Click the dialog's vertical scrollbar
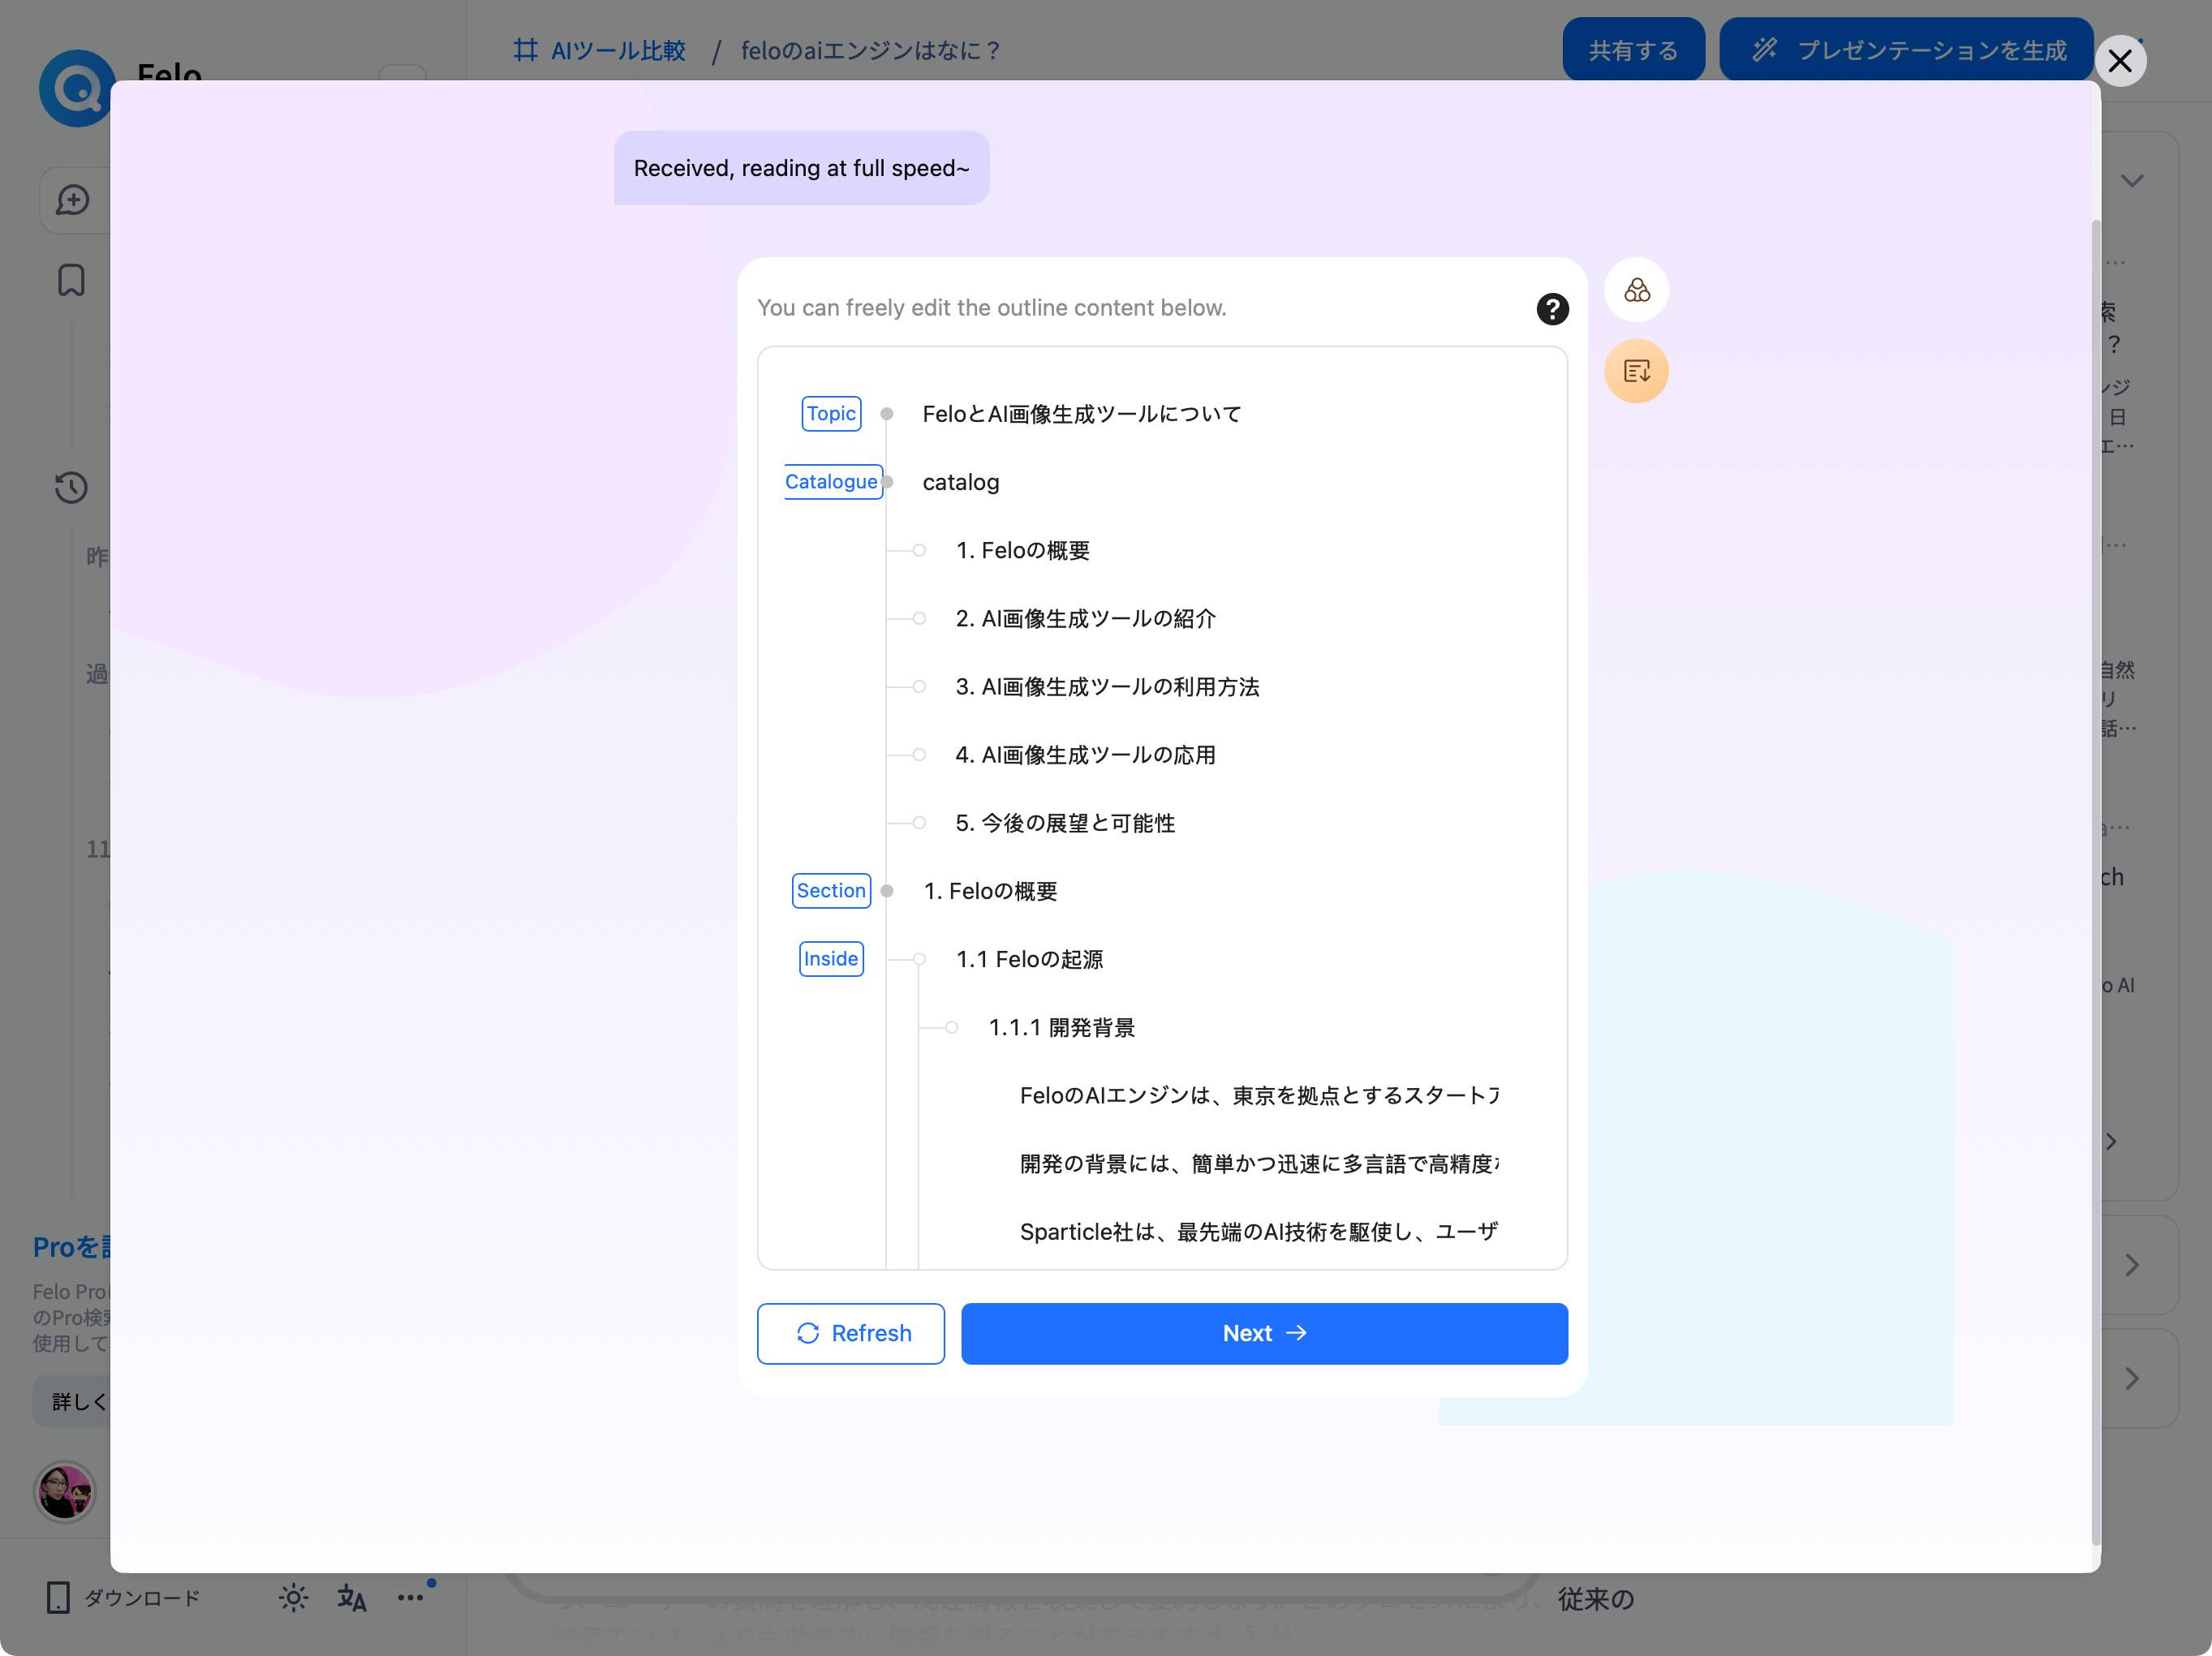 click(2095, 880)
